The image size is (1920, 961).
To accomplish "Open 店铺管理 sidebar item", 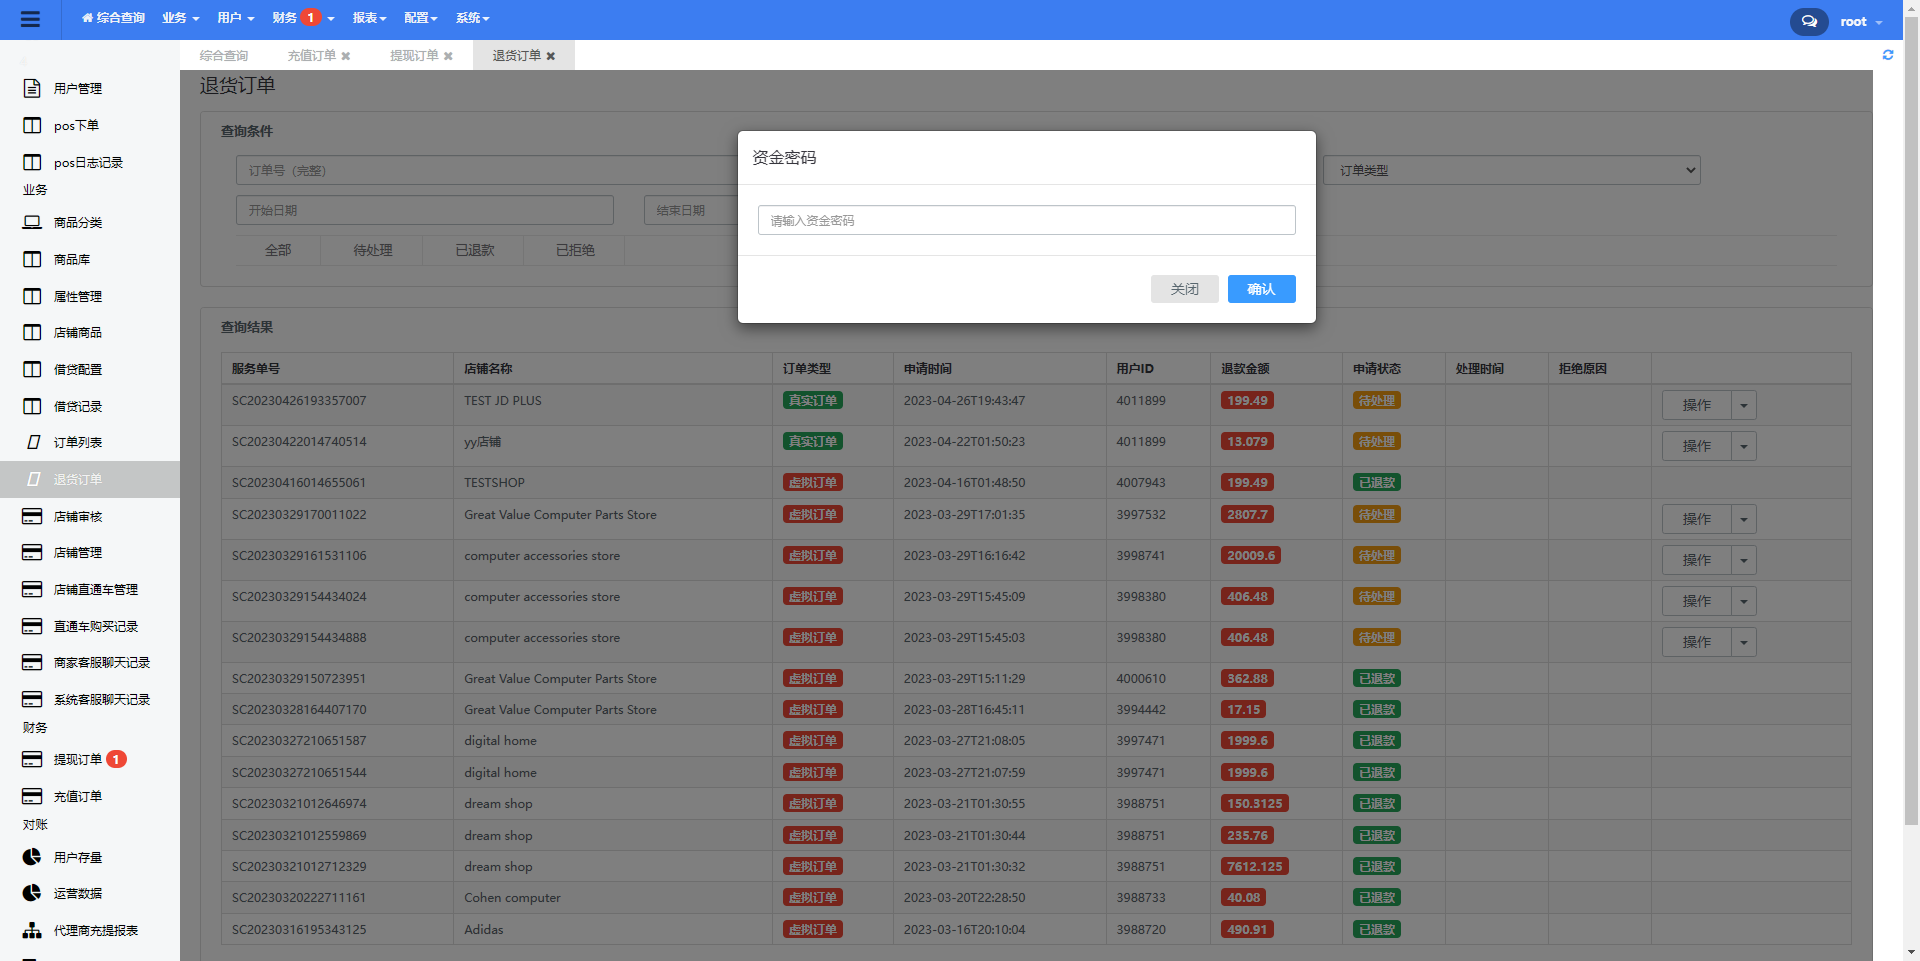I will click(78, 552).
